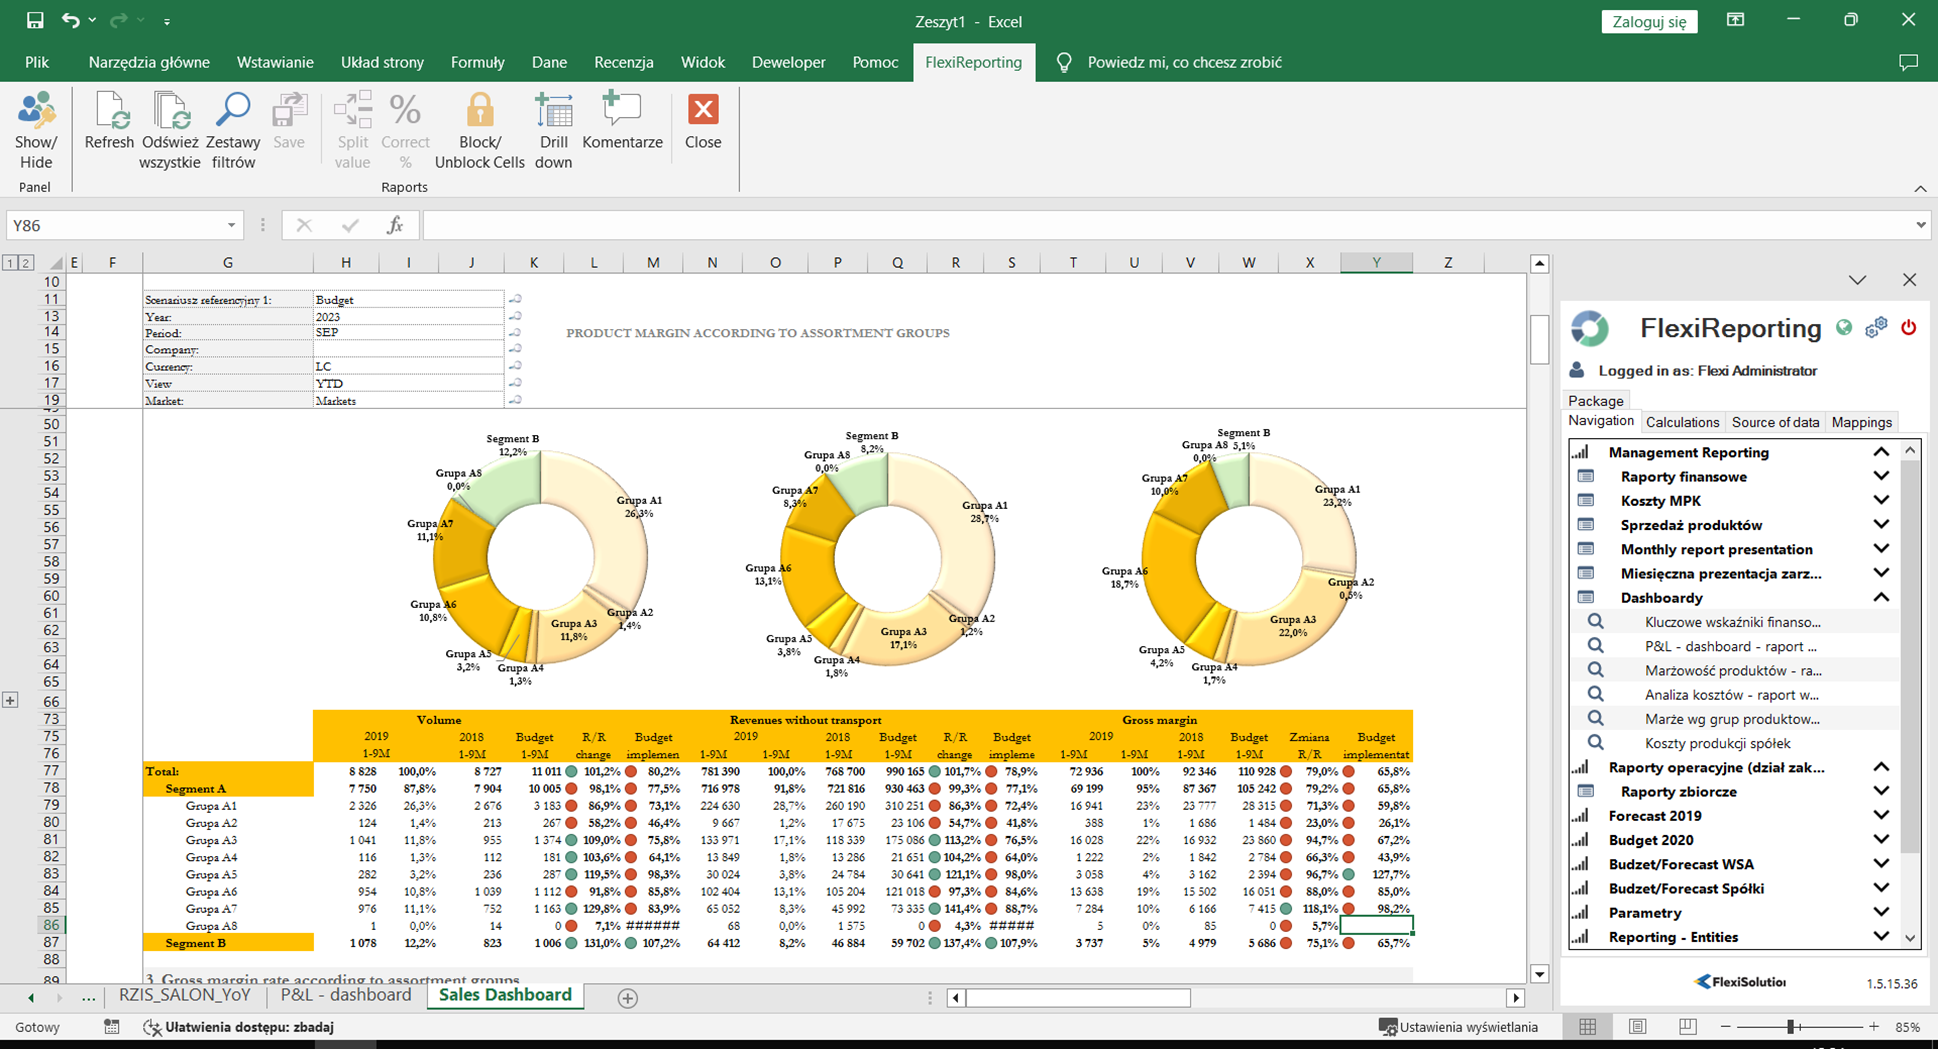This screenshot has height=1049, width=1938.
Task: Click inside the formula bar input
Action: [1160, 226]
